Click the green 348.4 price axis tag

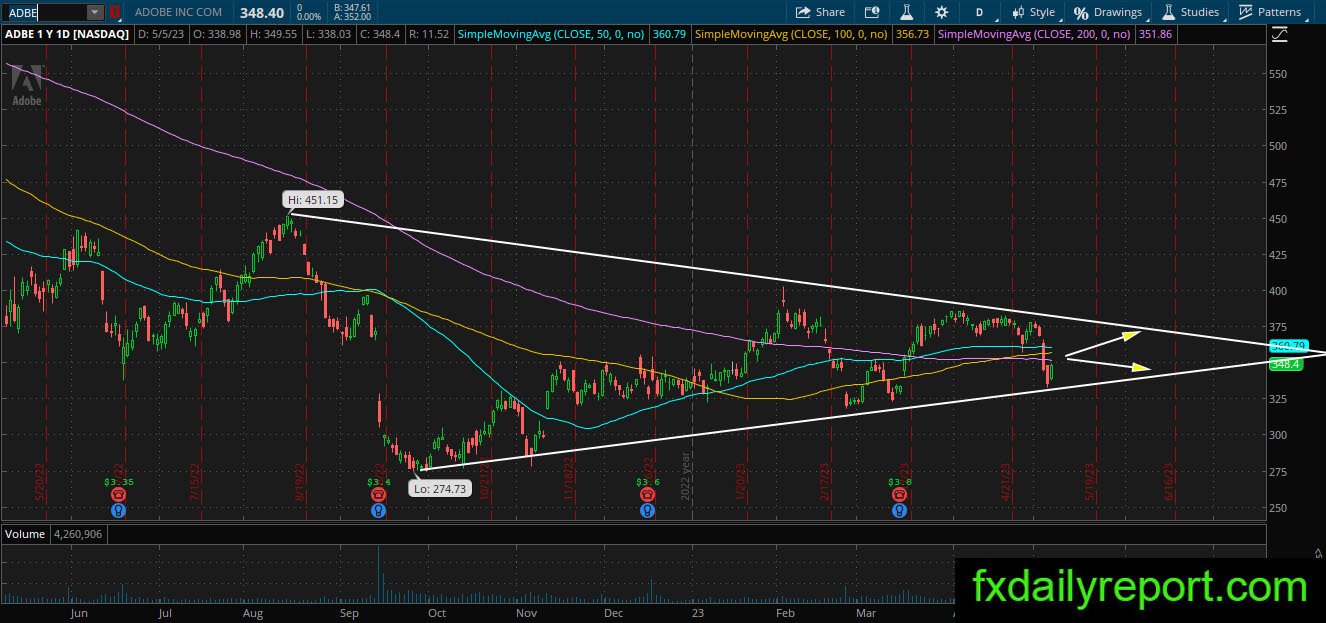click(1284, 364)
